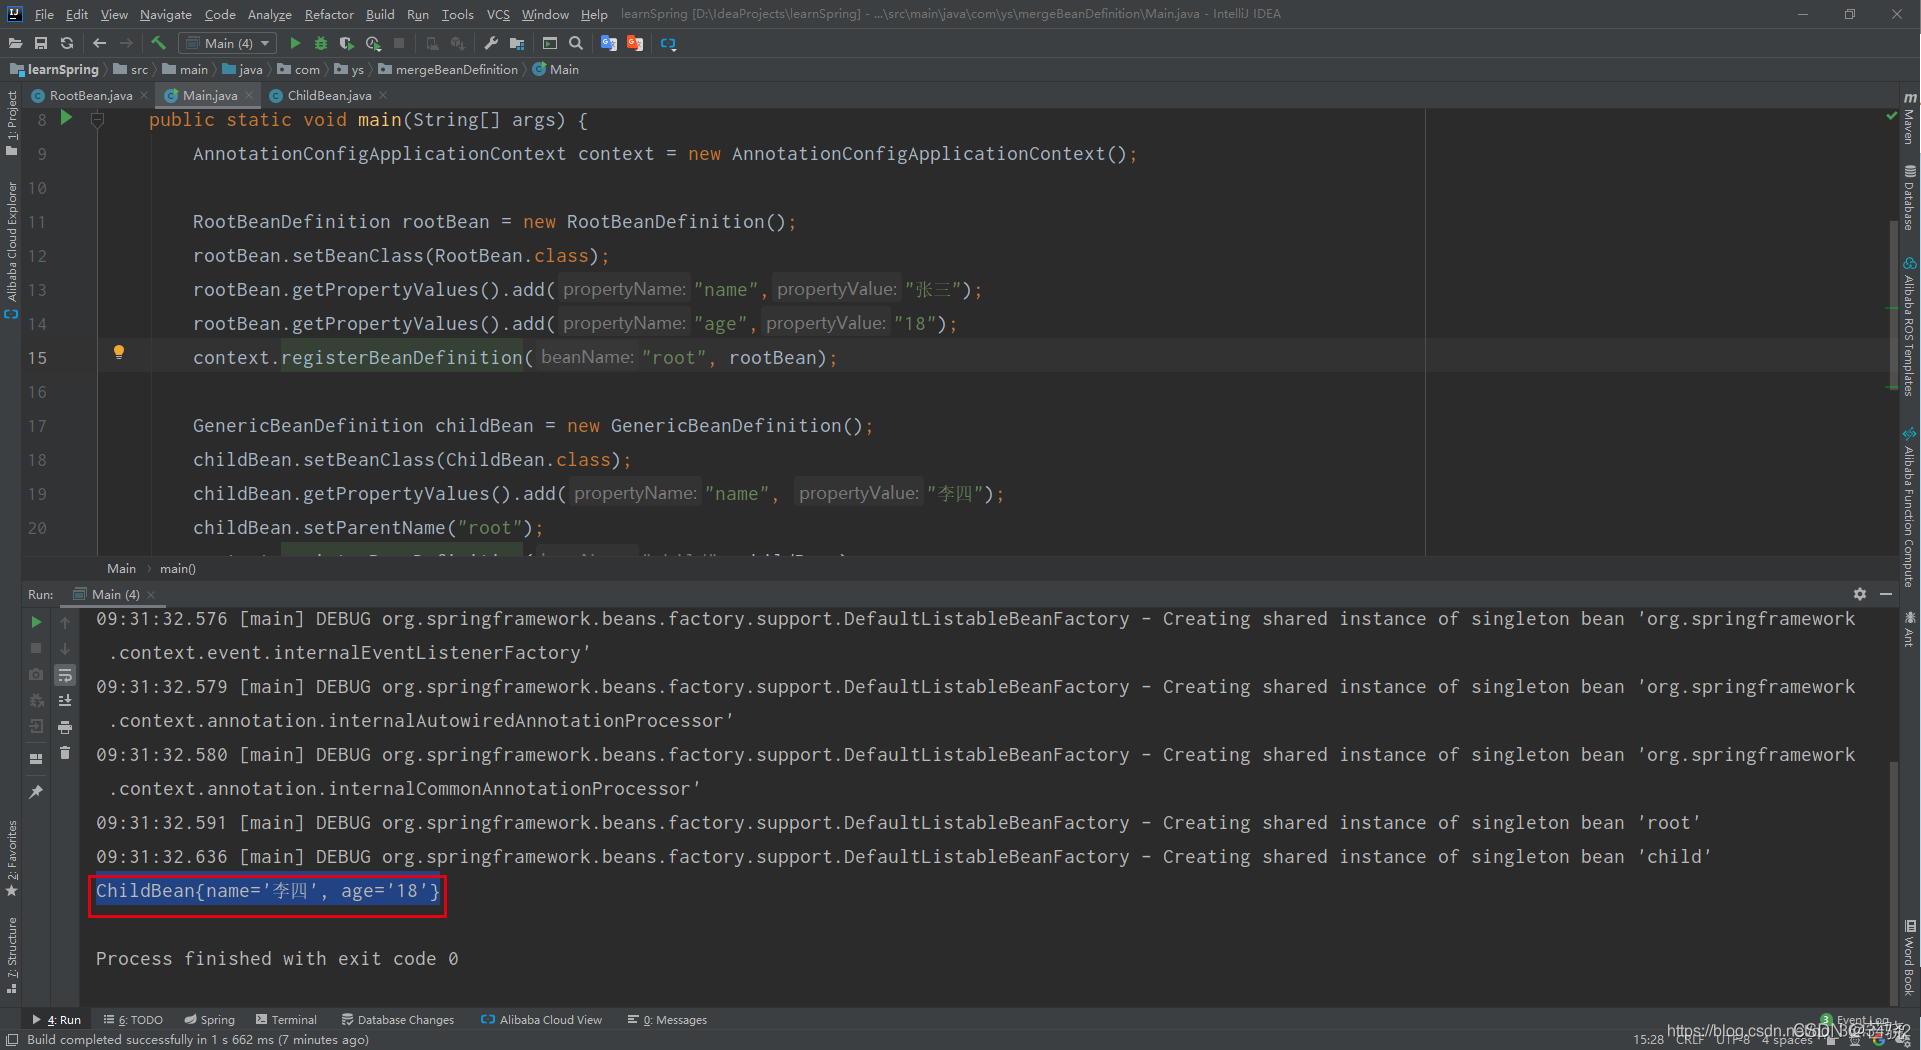Click the Open file toolbar icon
The image size is (1921, 1050).
coord(15,43)
